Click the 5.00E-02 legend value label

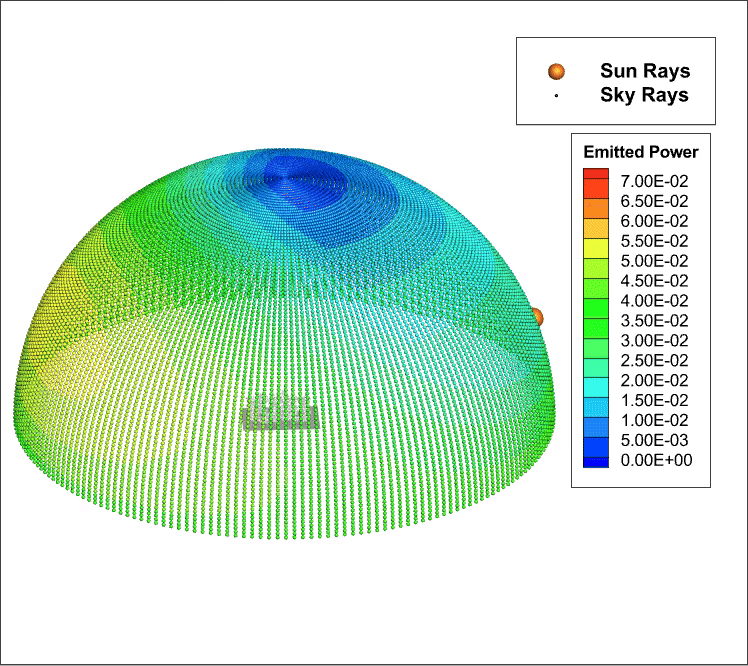pos(657,260)
